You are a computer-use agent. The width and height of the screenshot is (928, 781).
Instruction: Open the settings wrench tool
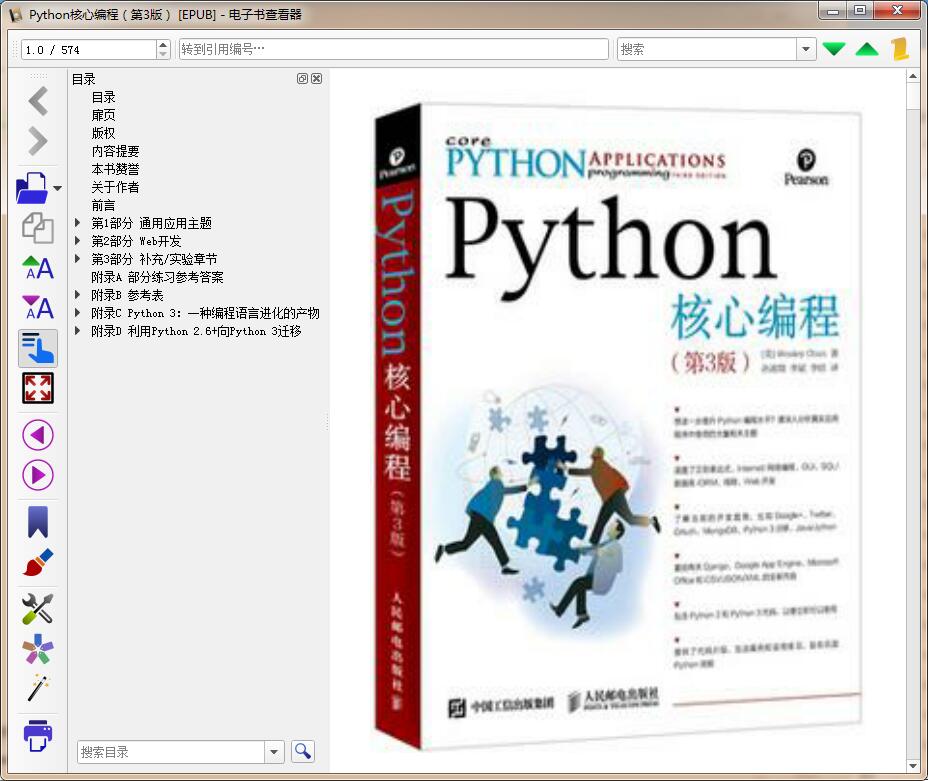coord(37,608)
